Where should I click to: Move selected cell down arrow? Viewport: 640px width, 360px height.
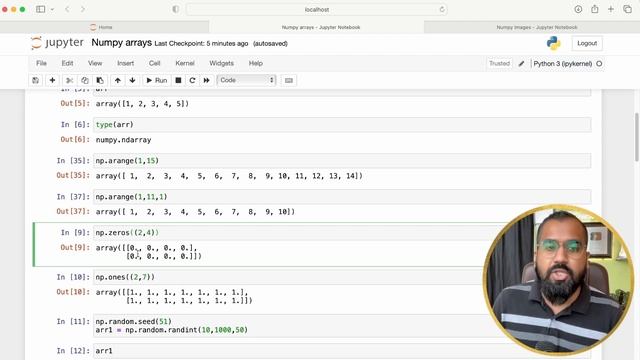(x=133, y=80)
